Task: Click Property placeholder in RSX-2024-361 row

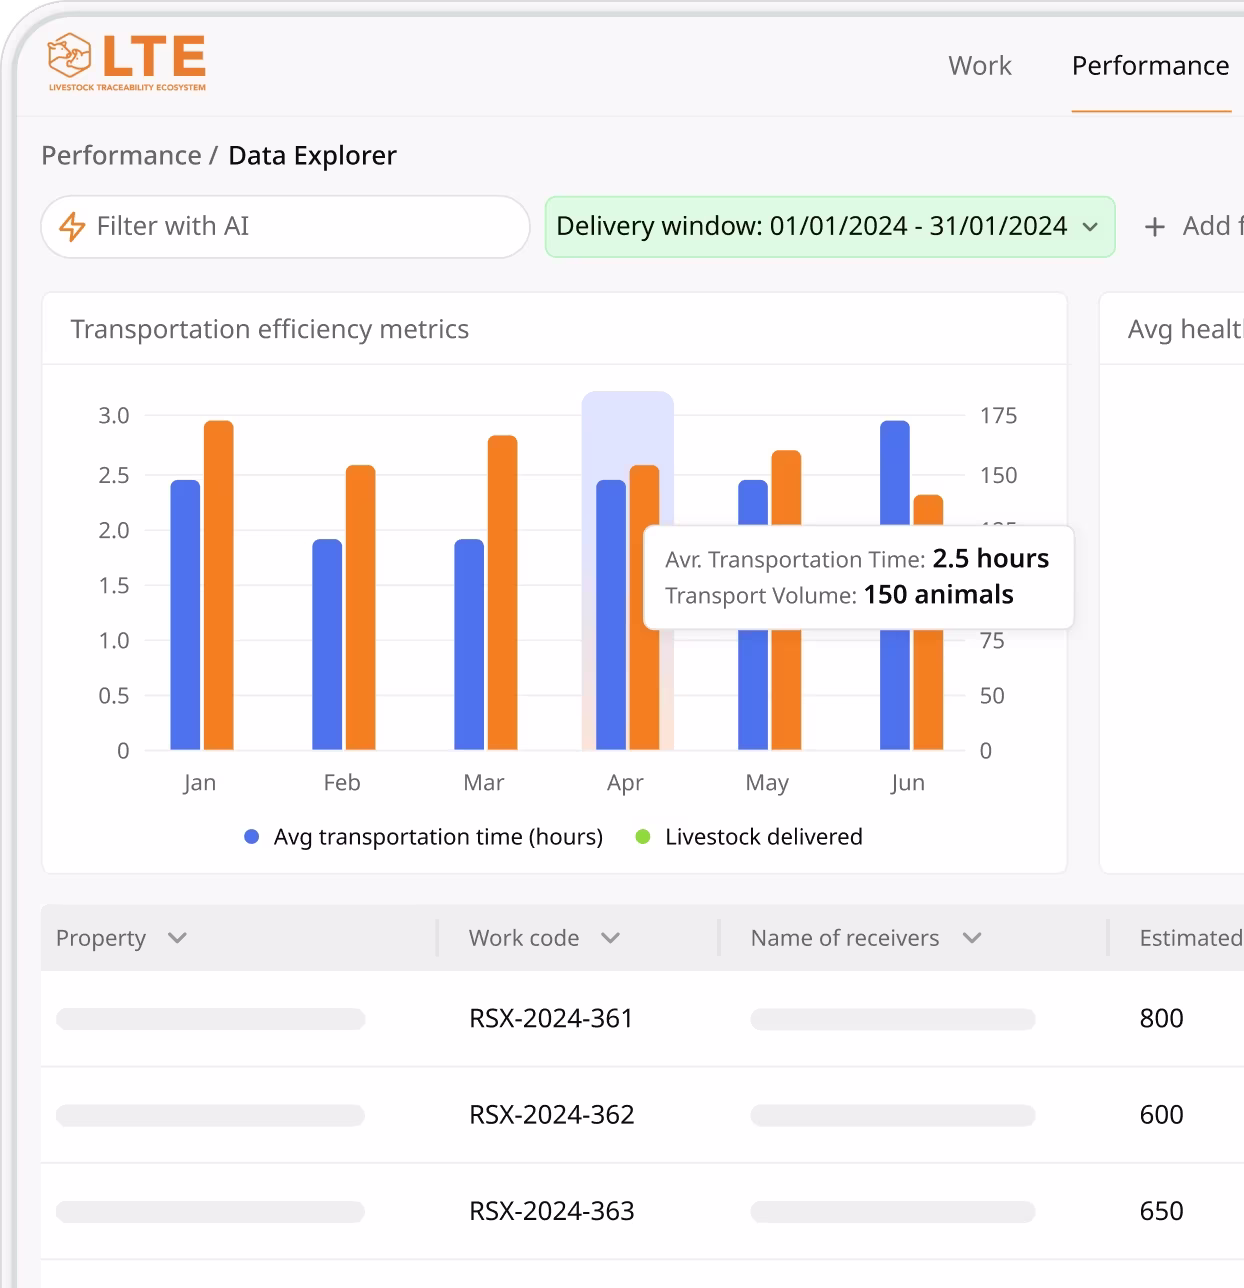Action: tap(210, 1019)
